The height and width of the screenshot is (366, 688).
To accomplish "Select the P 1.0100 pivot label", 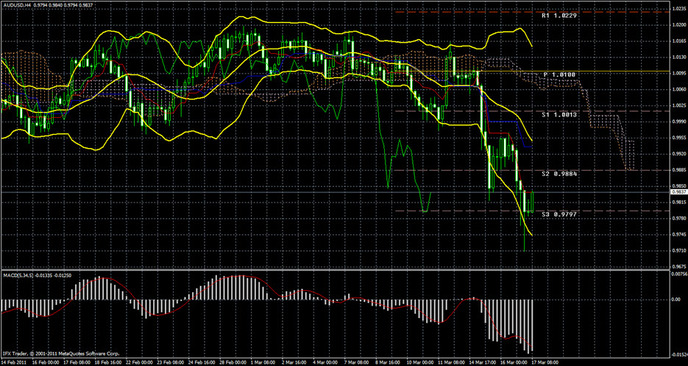I will [559, 75].
